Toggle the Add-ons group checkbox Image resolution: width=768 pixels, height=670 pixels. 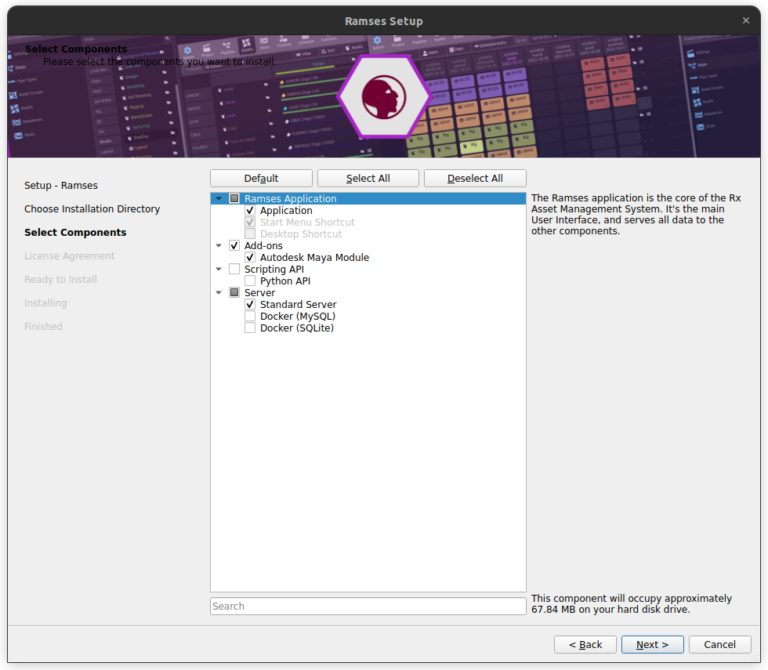click(234, 246)
